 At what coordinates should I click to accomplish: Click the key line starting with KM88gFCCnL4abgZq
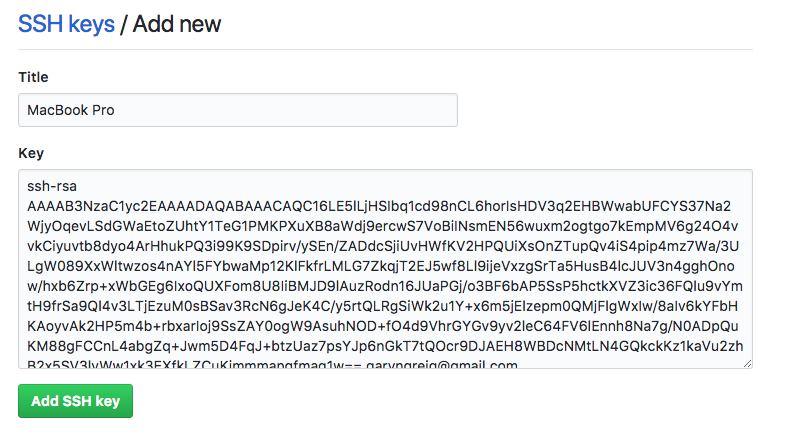(x=380, y=346)
